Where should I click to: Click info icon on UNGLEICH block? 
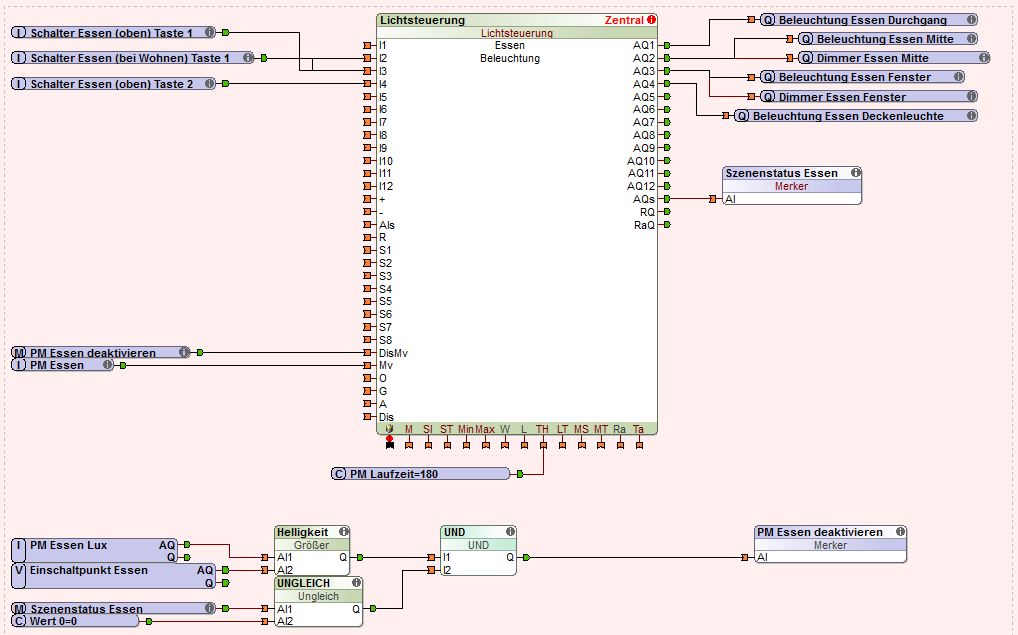[x=356, y=583]
